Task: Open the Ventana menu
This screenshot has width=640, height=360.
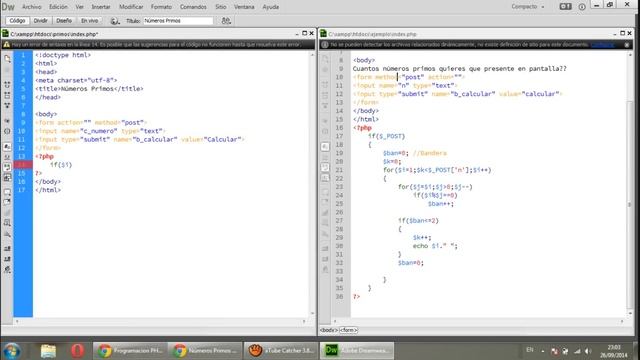Action: click(244, 7)
